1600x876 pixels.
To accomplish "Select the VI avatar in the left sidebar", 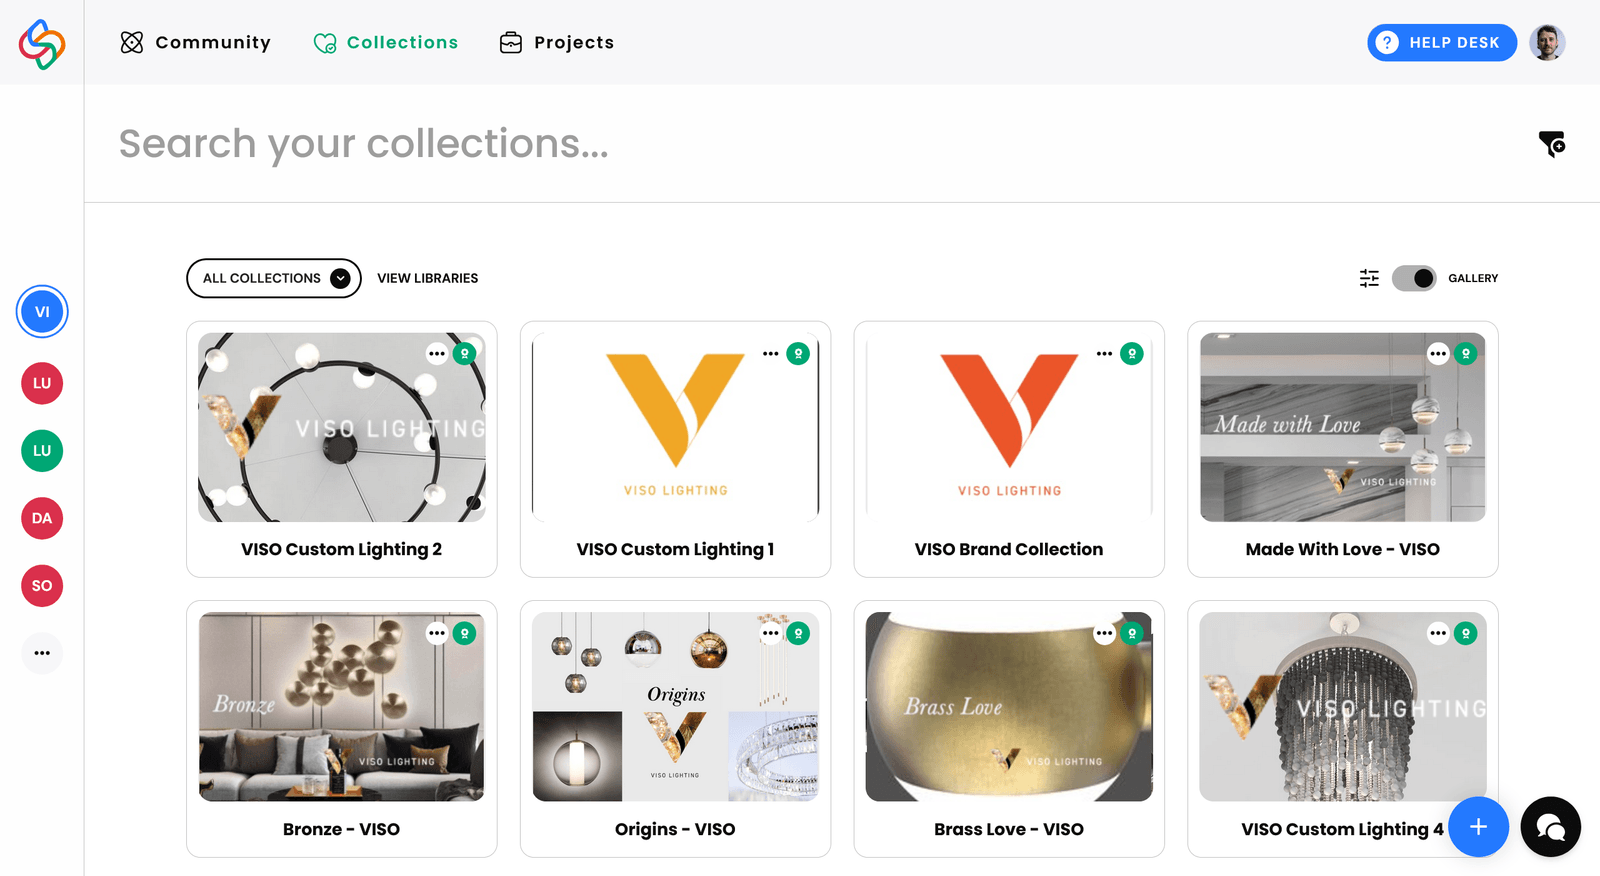I will (41, 311).
